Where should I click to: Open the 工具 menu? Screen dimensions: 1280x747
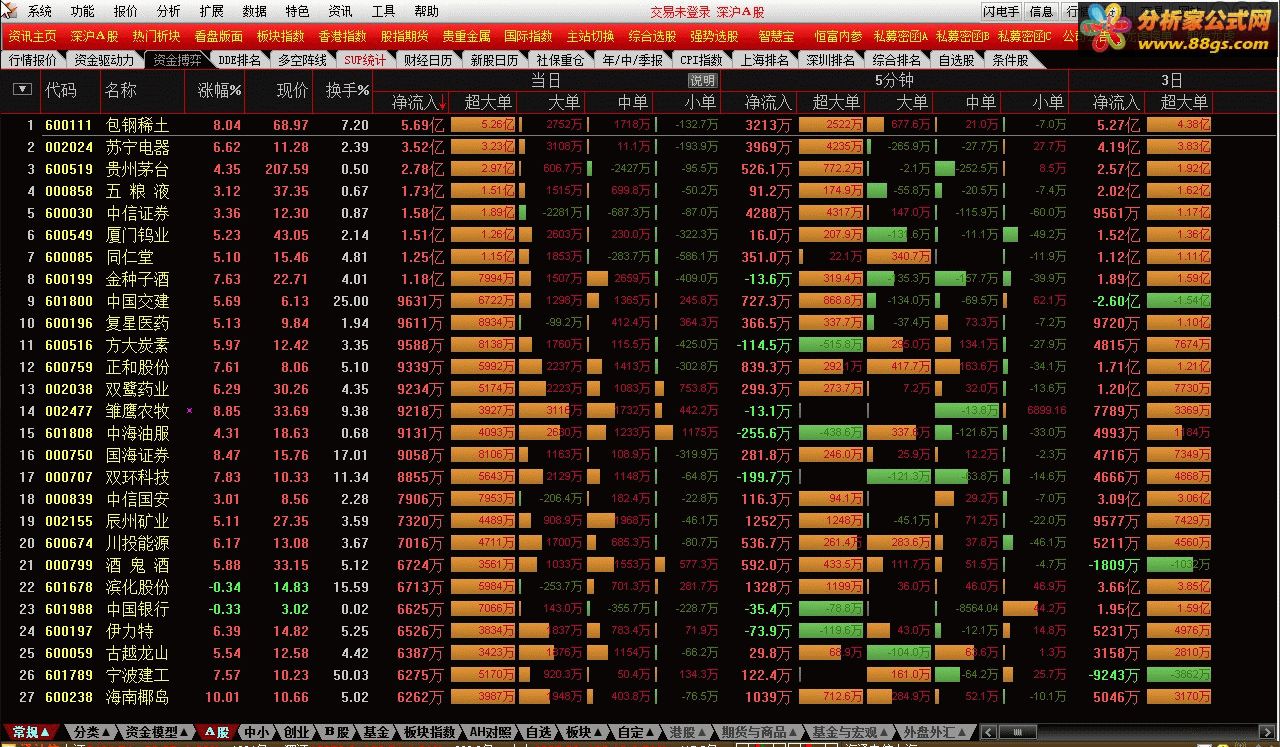[383, 11]
